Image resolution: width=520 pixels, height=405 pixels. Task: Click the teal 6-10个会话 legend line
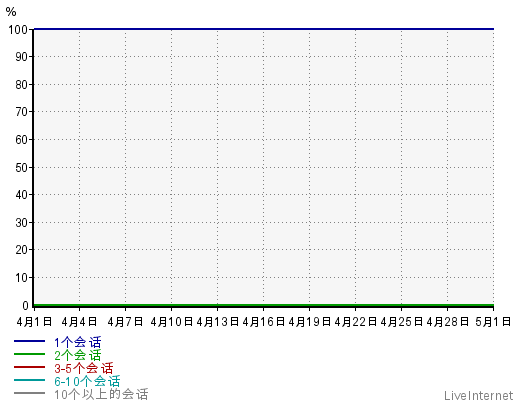[29, 380]
